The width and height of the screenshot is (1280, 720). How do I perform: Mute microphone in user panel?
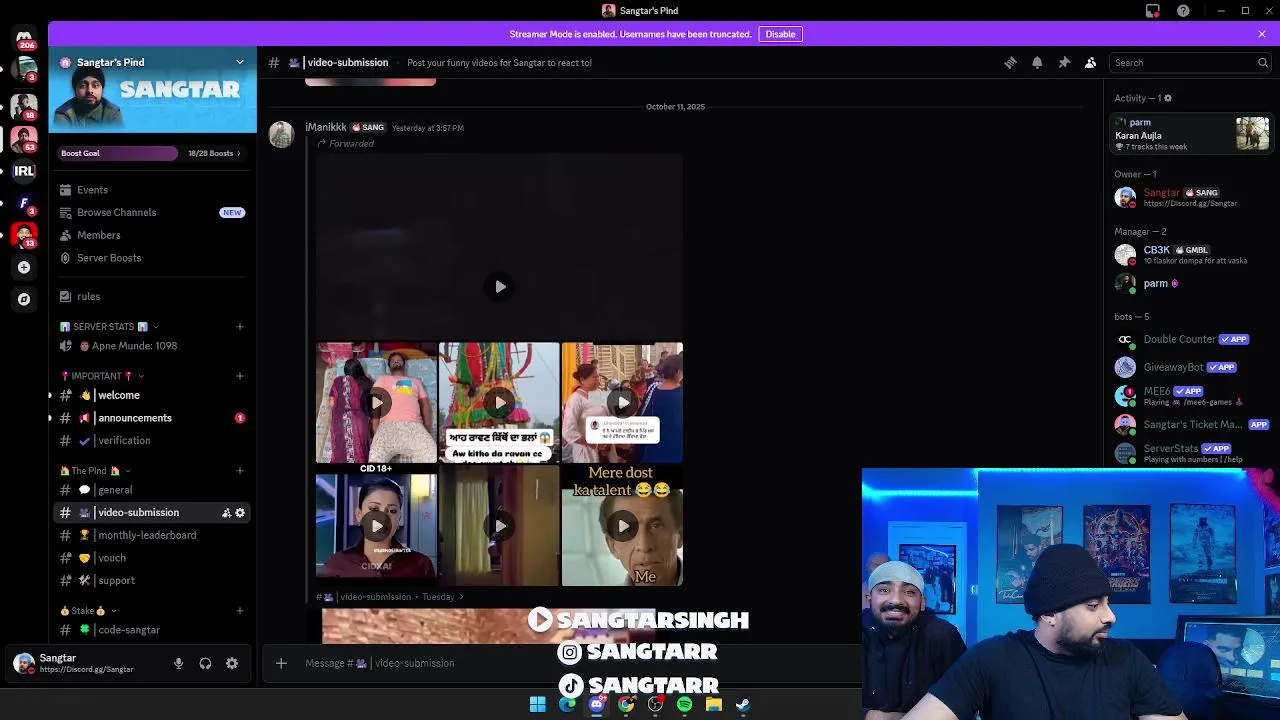(x=178, y=663)
